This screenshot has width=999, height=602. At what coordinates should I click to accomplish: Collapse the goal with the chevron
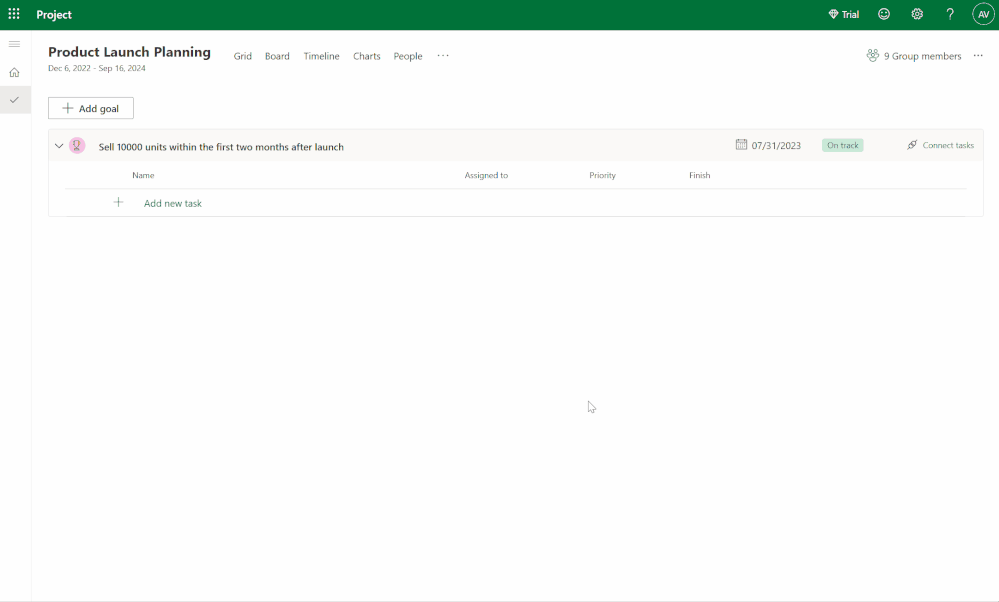click(59, 146)
